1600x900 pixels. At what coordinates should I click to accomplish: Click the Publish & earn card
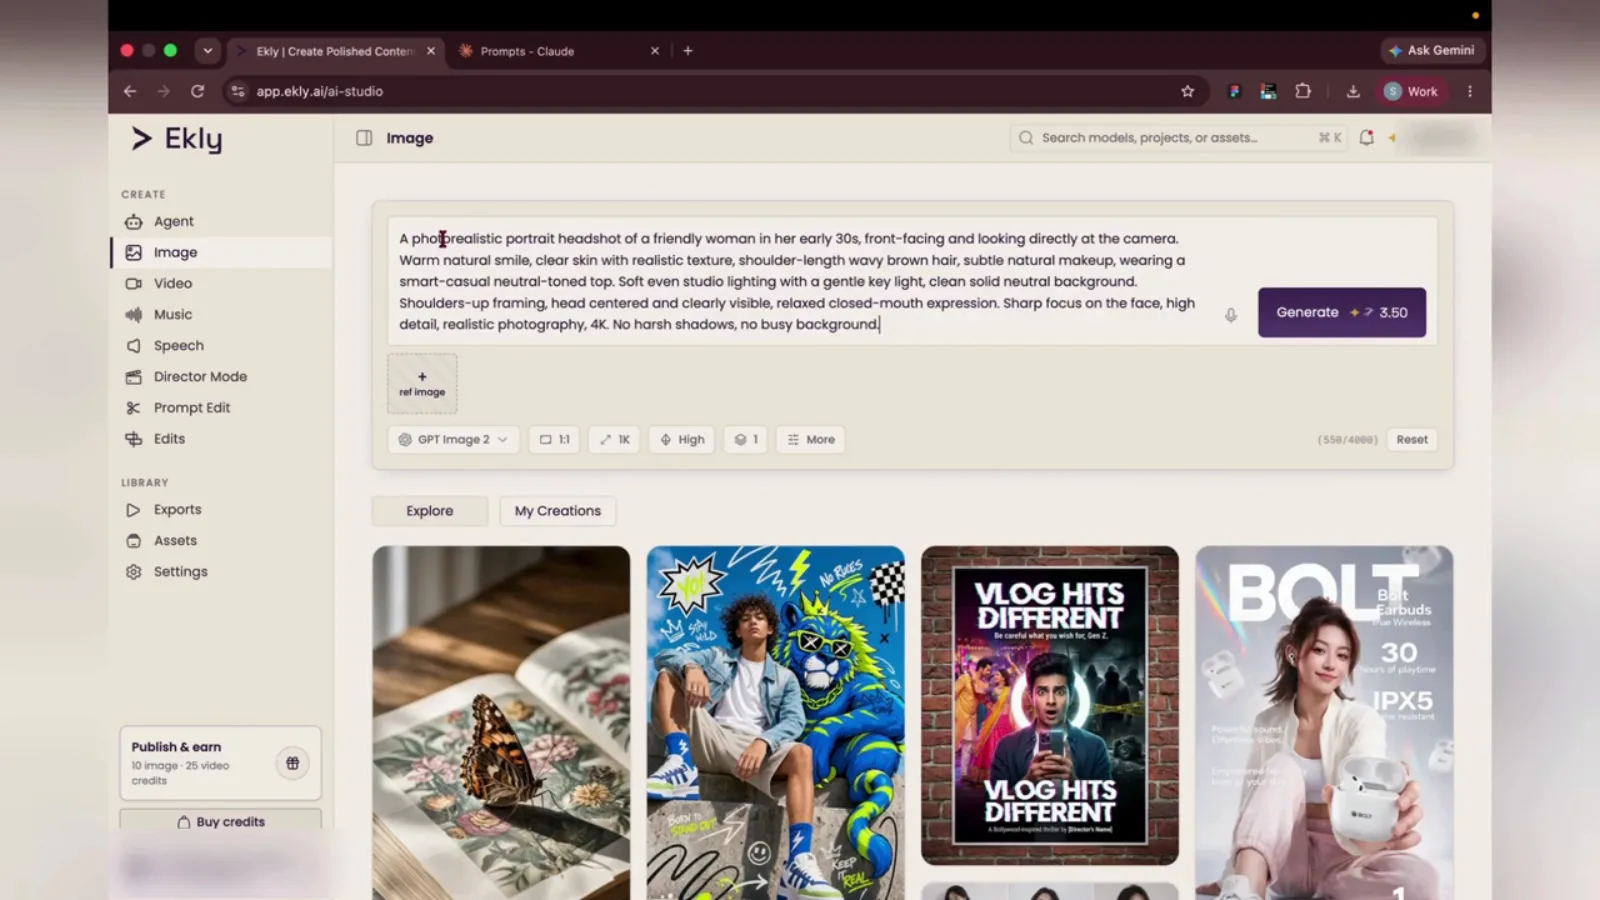click(x=221, y=763)
